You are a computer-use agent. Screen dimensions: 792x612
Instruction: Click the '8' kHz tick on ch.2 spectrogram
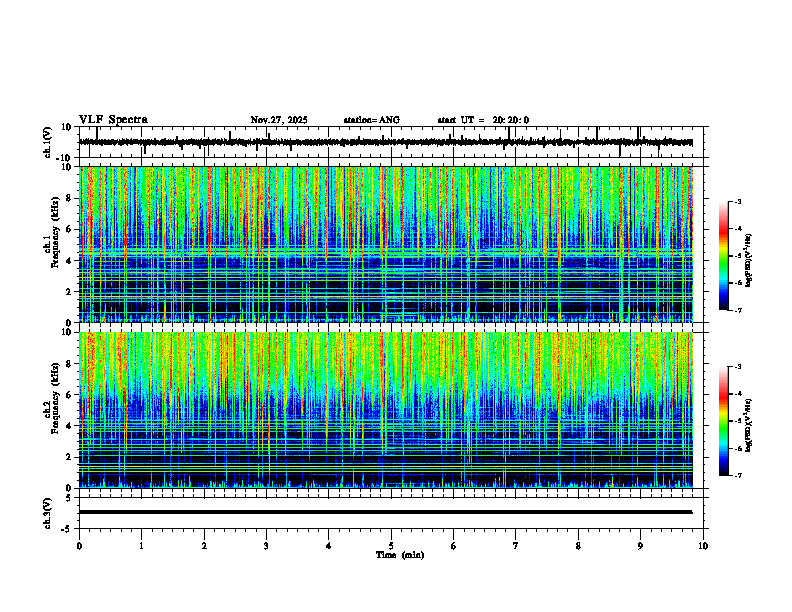[x=69, y=364]
